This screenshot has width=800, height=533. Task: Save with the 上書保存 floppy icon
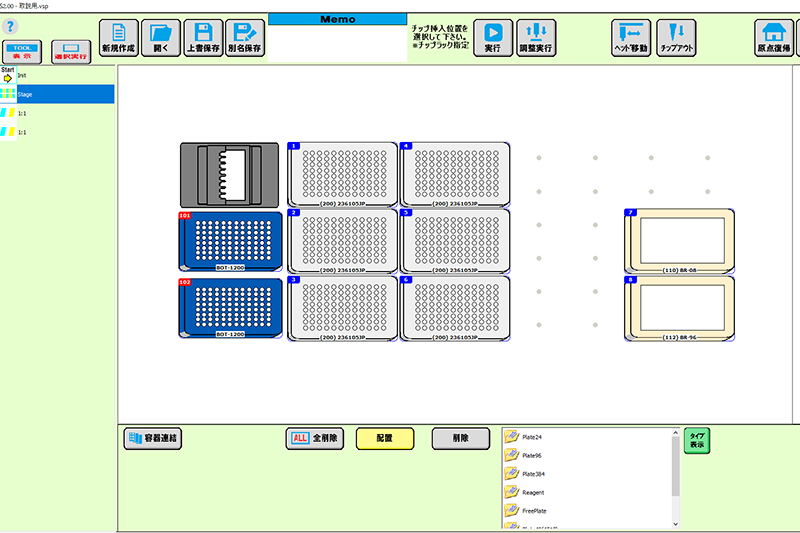click(203, 38)
